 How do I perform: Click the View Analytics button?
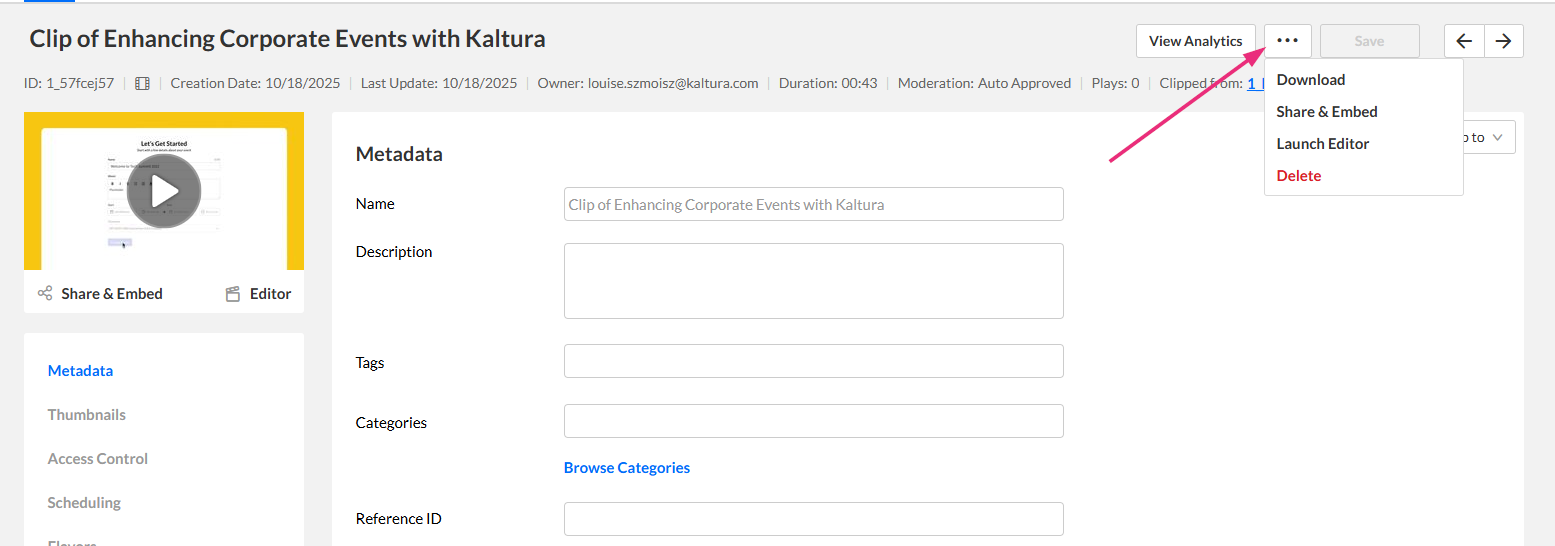pos(1195,41)
